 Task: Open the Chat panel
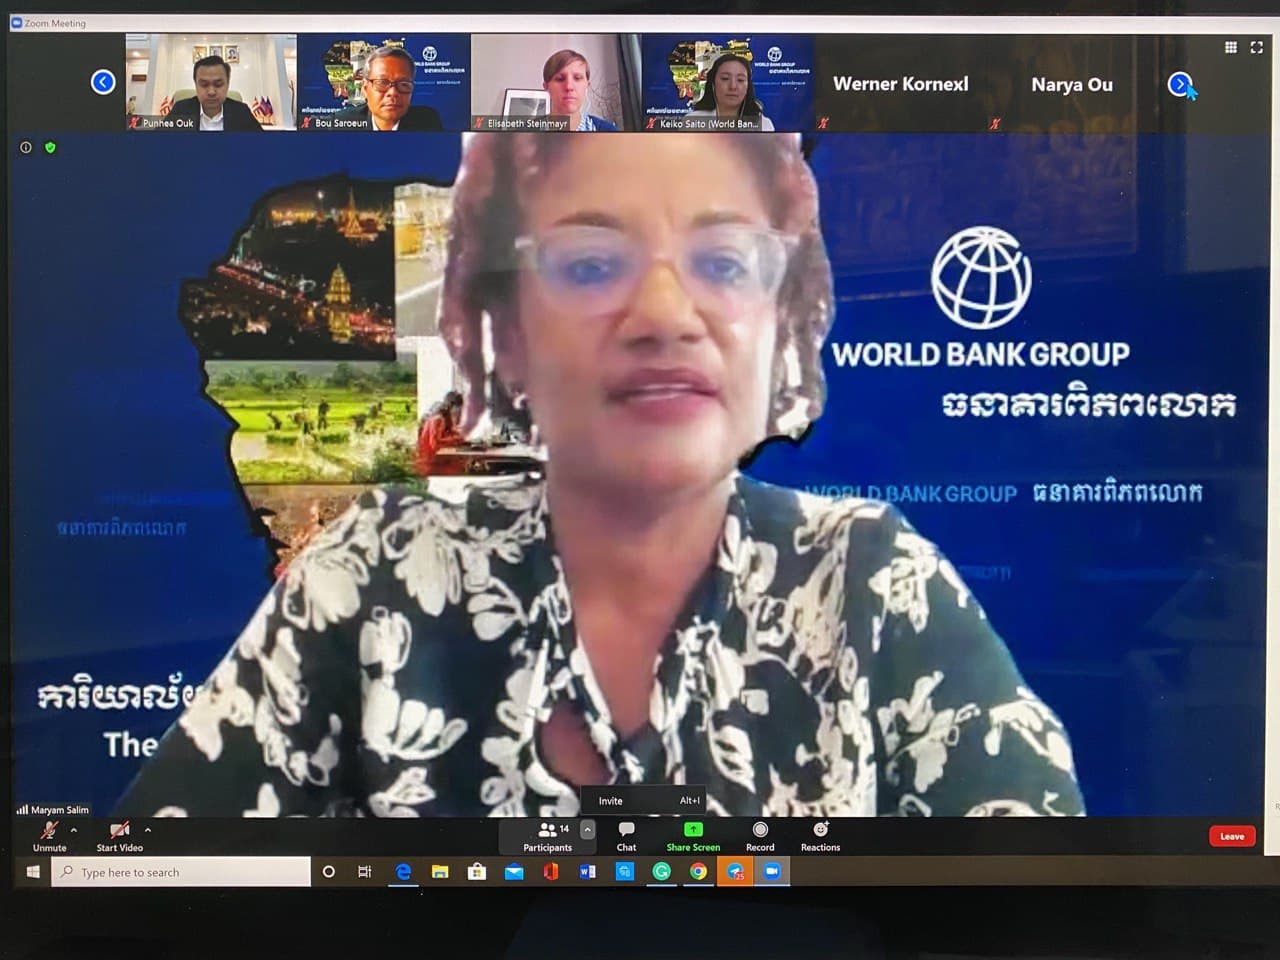[626, 836]
